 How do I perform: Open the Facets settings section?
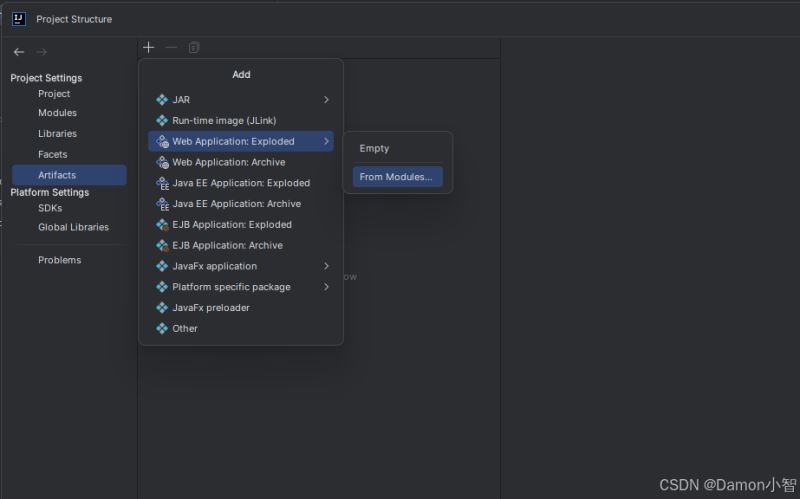[x=53, y=155]
